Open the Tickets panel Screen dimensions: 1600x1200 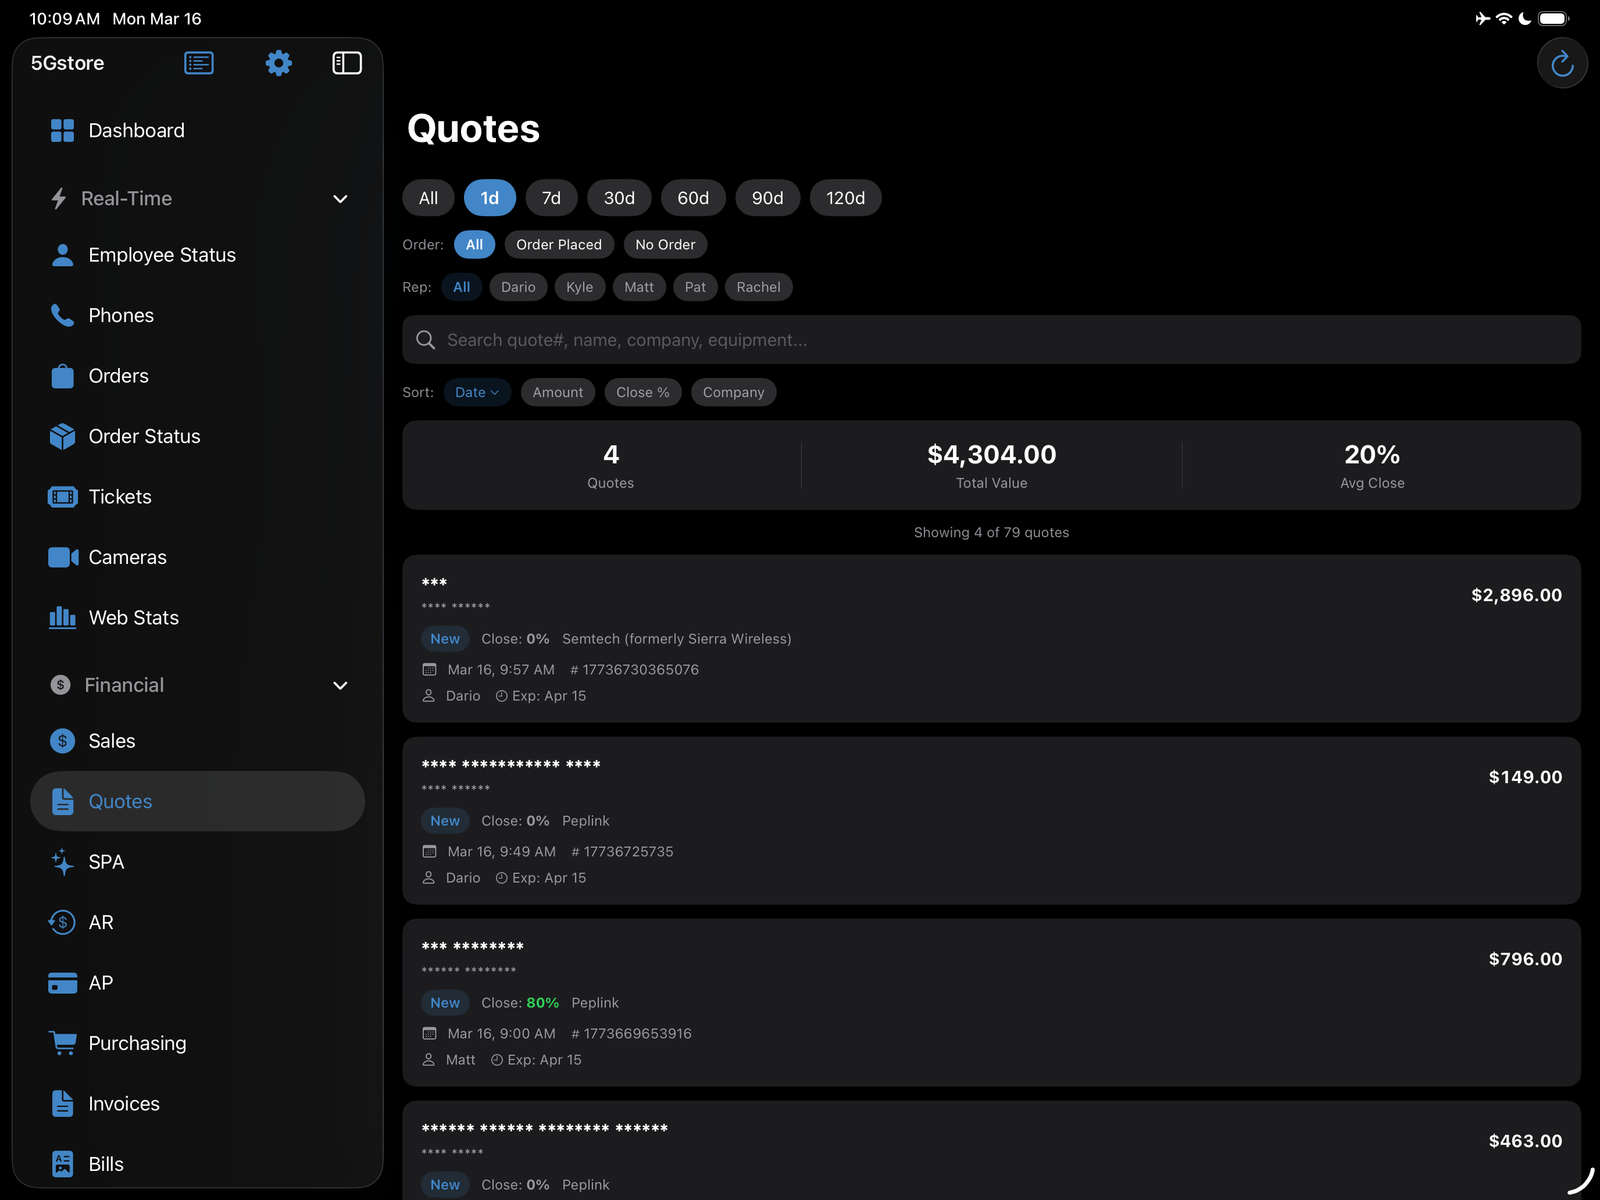(x=120, y=496)
